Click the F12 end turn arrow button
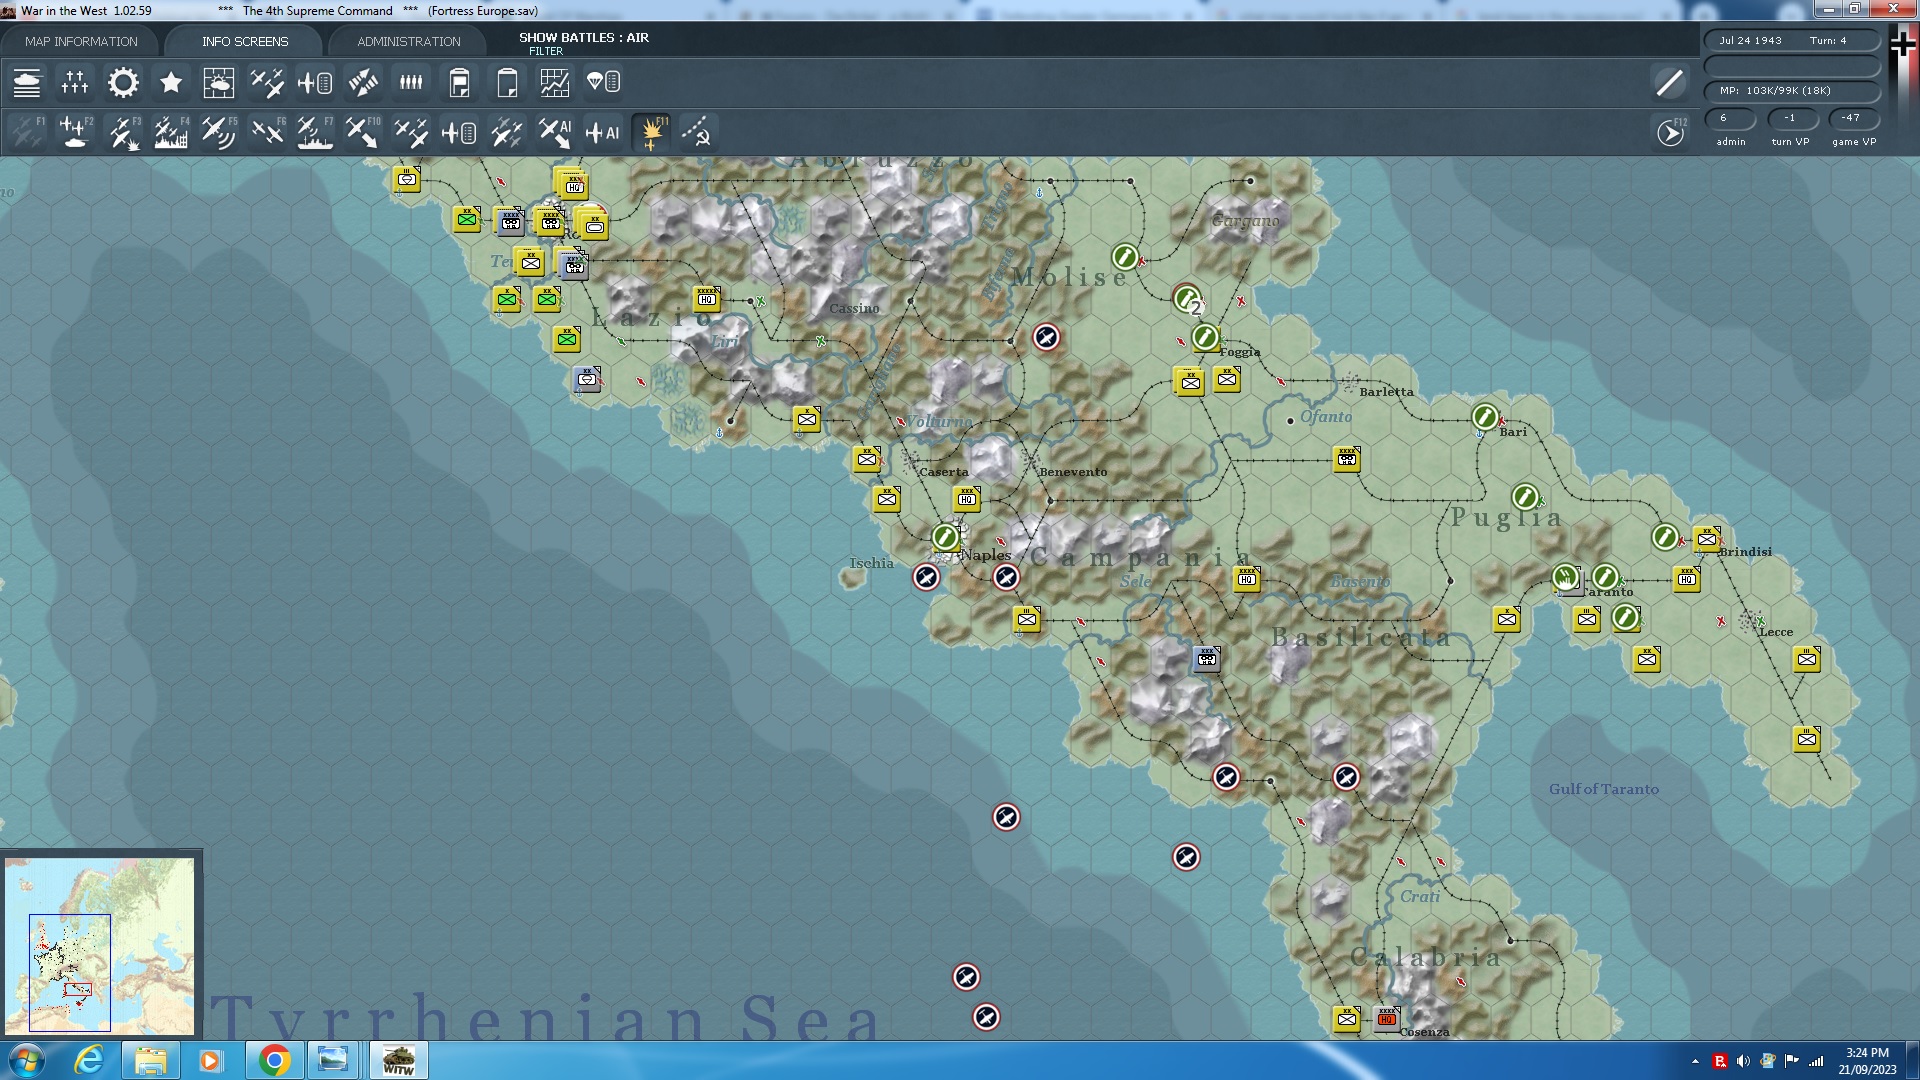This screenshot has width=1920, height=1080. (1670, 133)
